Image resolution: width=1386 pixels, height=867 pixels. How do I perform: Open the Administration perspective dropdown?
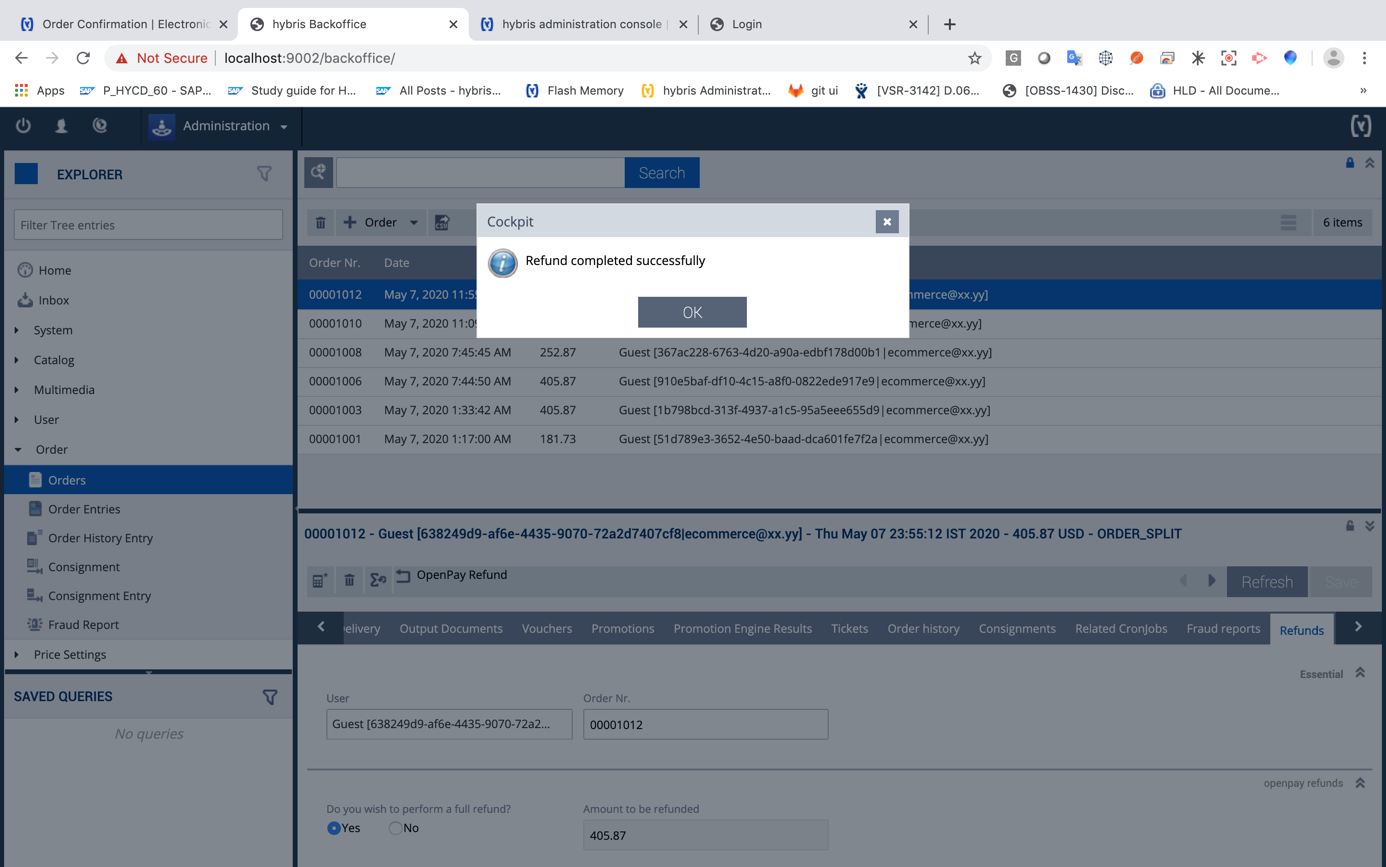220,126
